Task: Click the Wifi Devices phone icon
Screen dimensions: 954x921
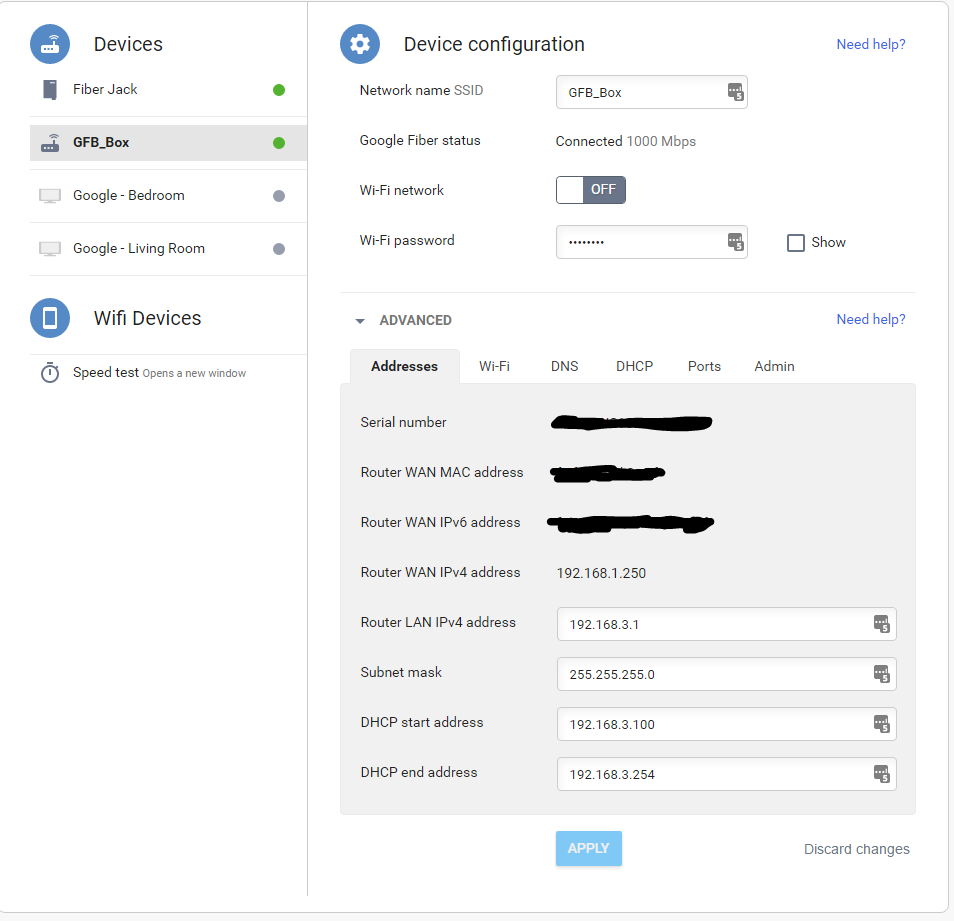Action: (x=50, y=318)
